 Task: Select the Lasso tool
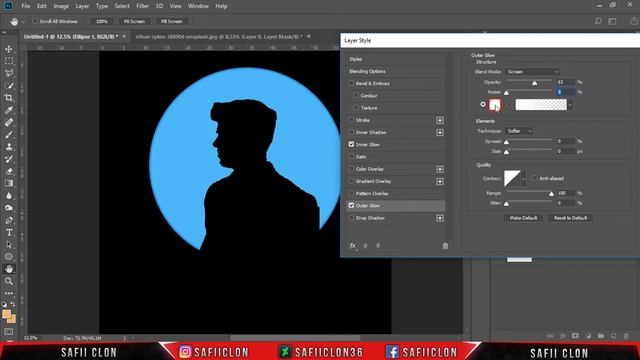click(9, 73)
